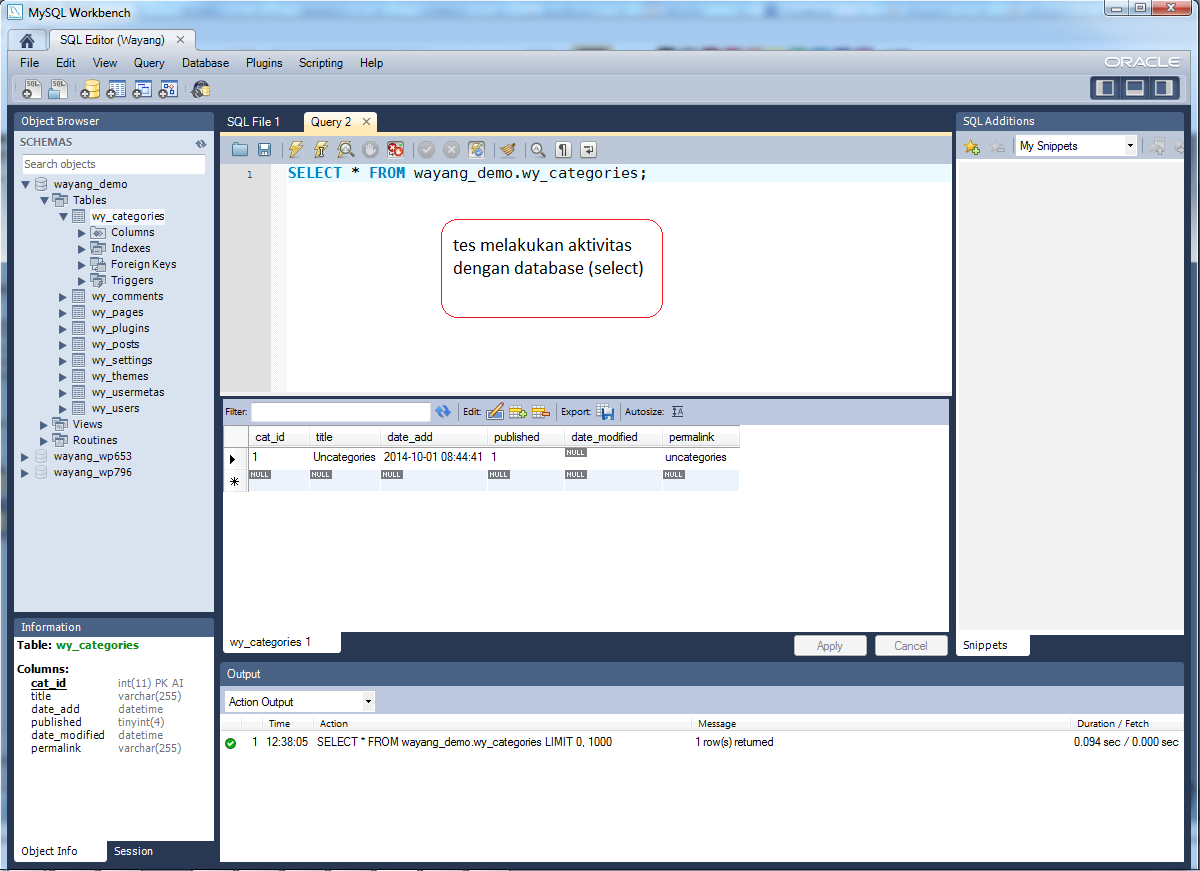Click the Explain query magnifier-lightning icon
1200x871 pixels.
[346, 150]
